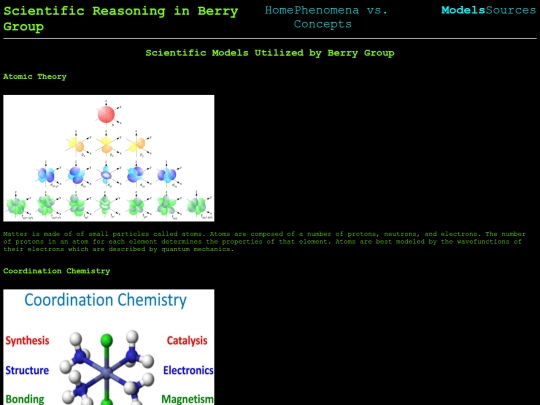Click the Coordination Chemistry section heading
540x405 pixels.
coord(57,271)
